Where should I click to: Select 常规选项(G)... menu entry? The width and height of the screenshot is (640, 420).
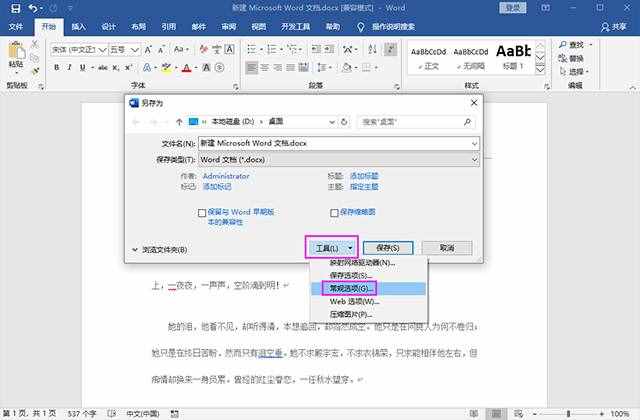coord(369,289)
